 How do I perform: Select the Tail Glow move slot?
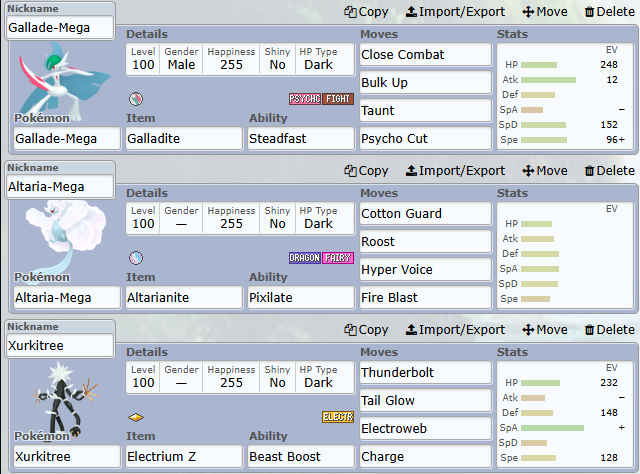point(426,401)
